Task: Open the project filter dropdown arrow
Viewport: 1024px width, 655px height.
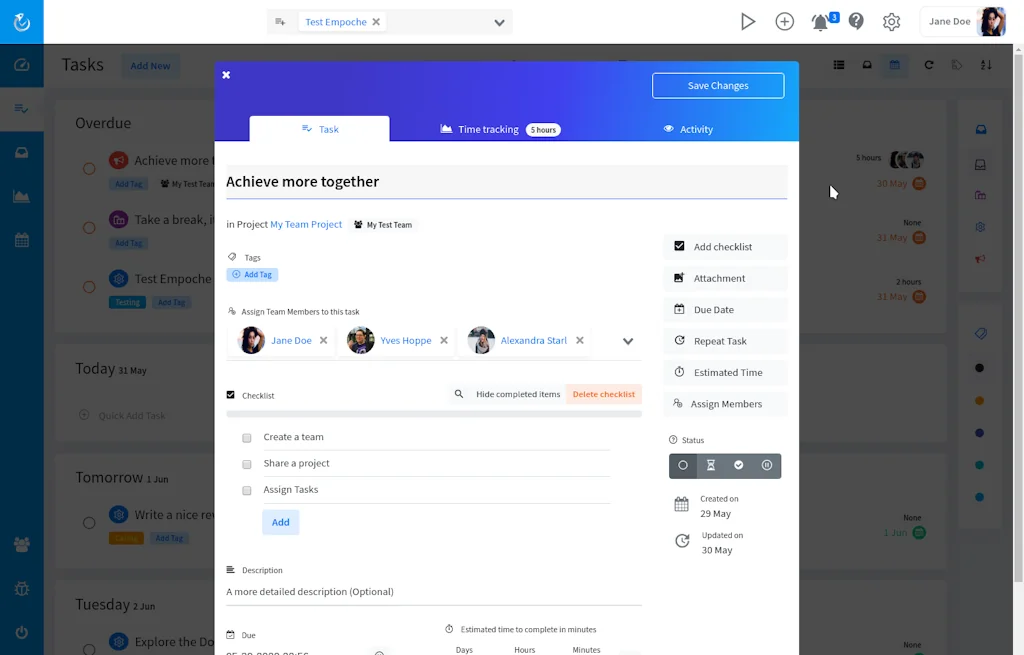Action: click(x=499, y=23)
